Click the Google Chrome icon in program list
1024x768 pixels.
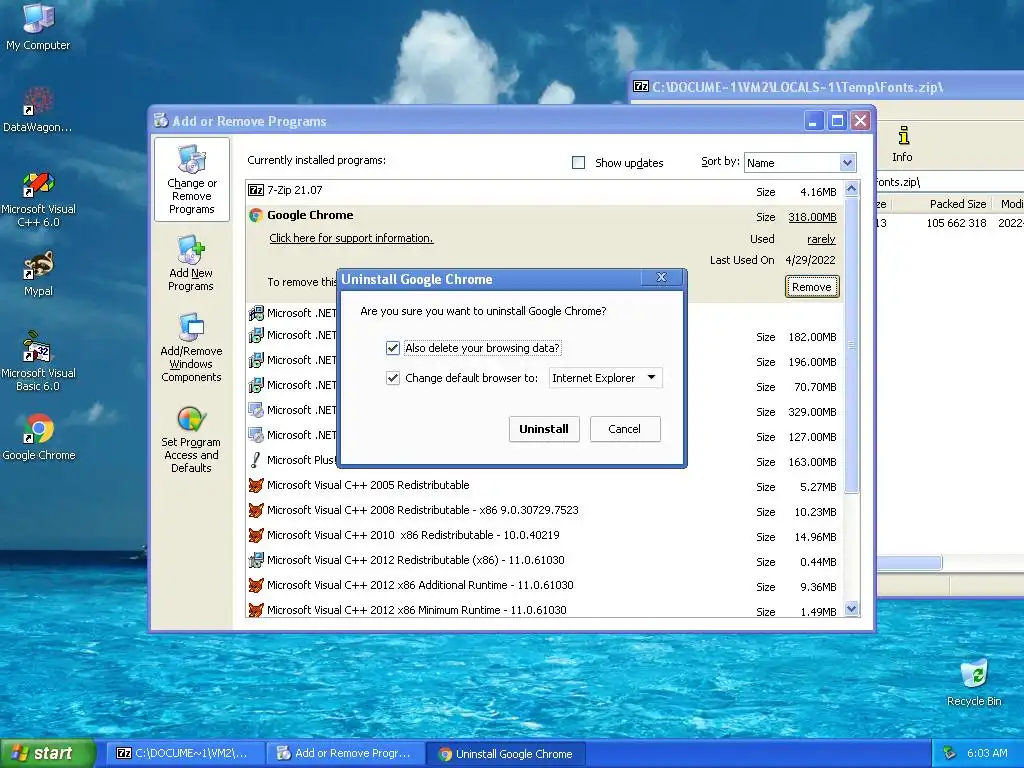click(256, 215)
